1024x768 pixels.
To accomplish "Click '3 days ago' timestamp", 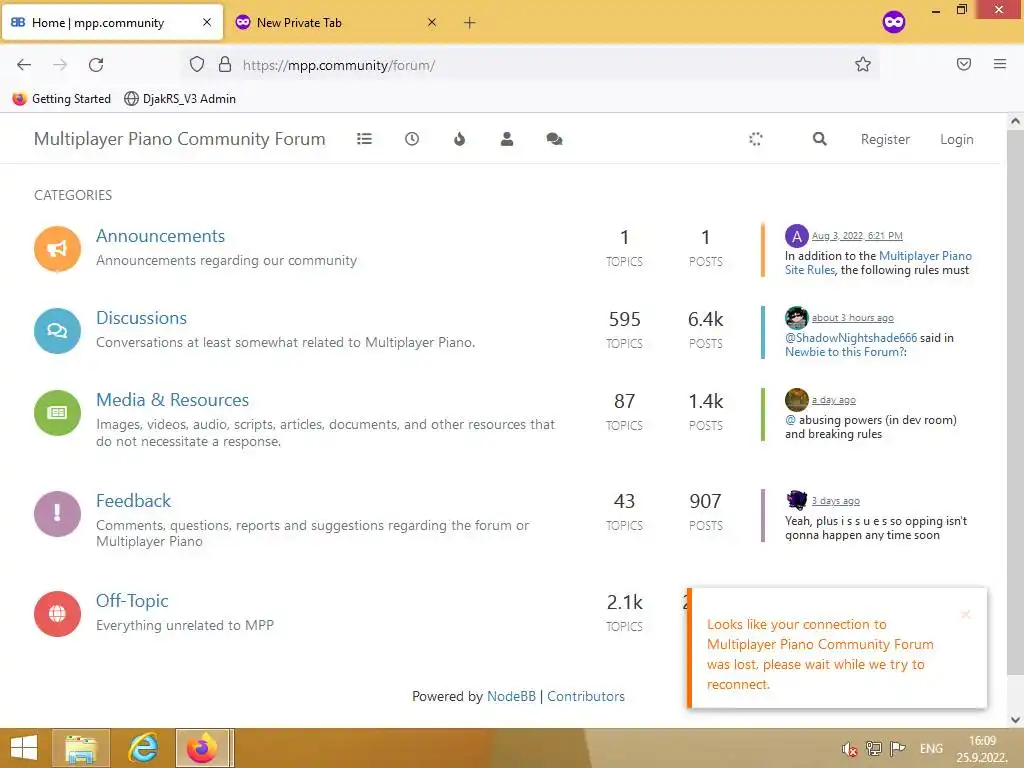I will click(835, 501).
